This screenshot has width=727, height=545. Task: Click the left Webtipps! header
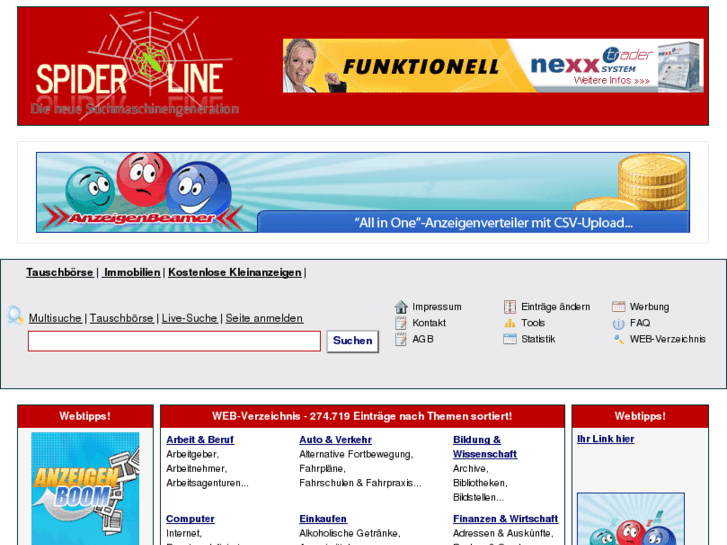coord(85,416)
